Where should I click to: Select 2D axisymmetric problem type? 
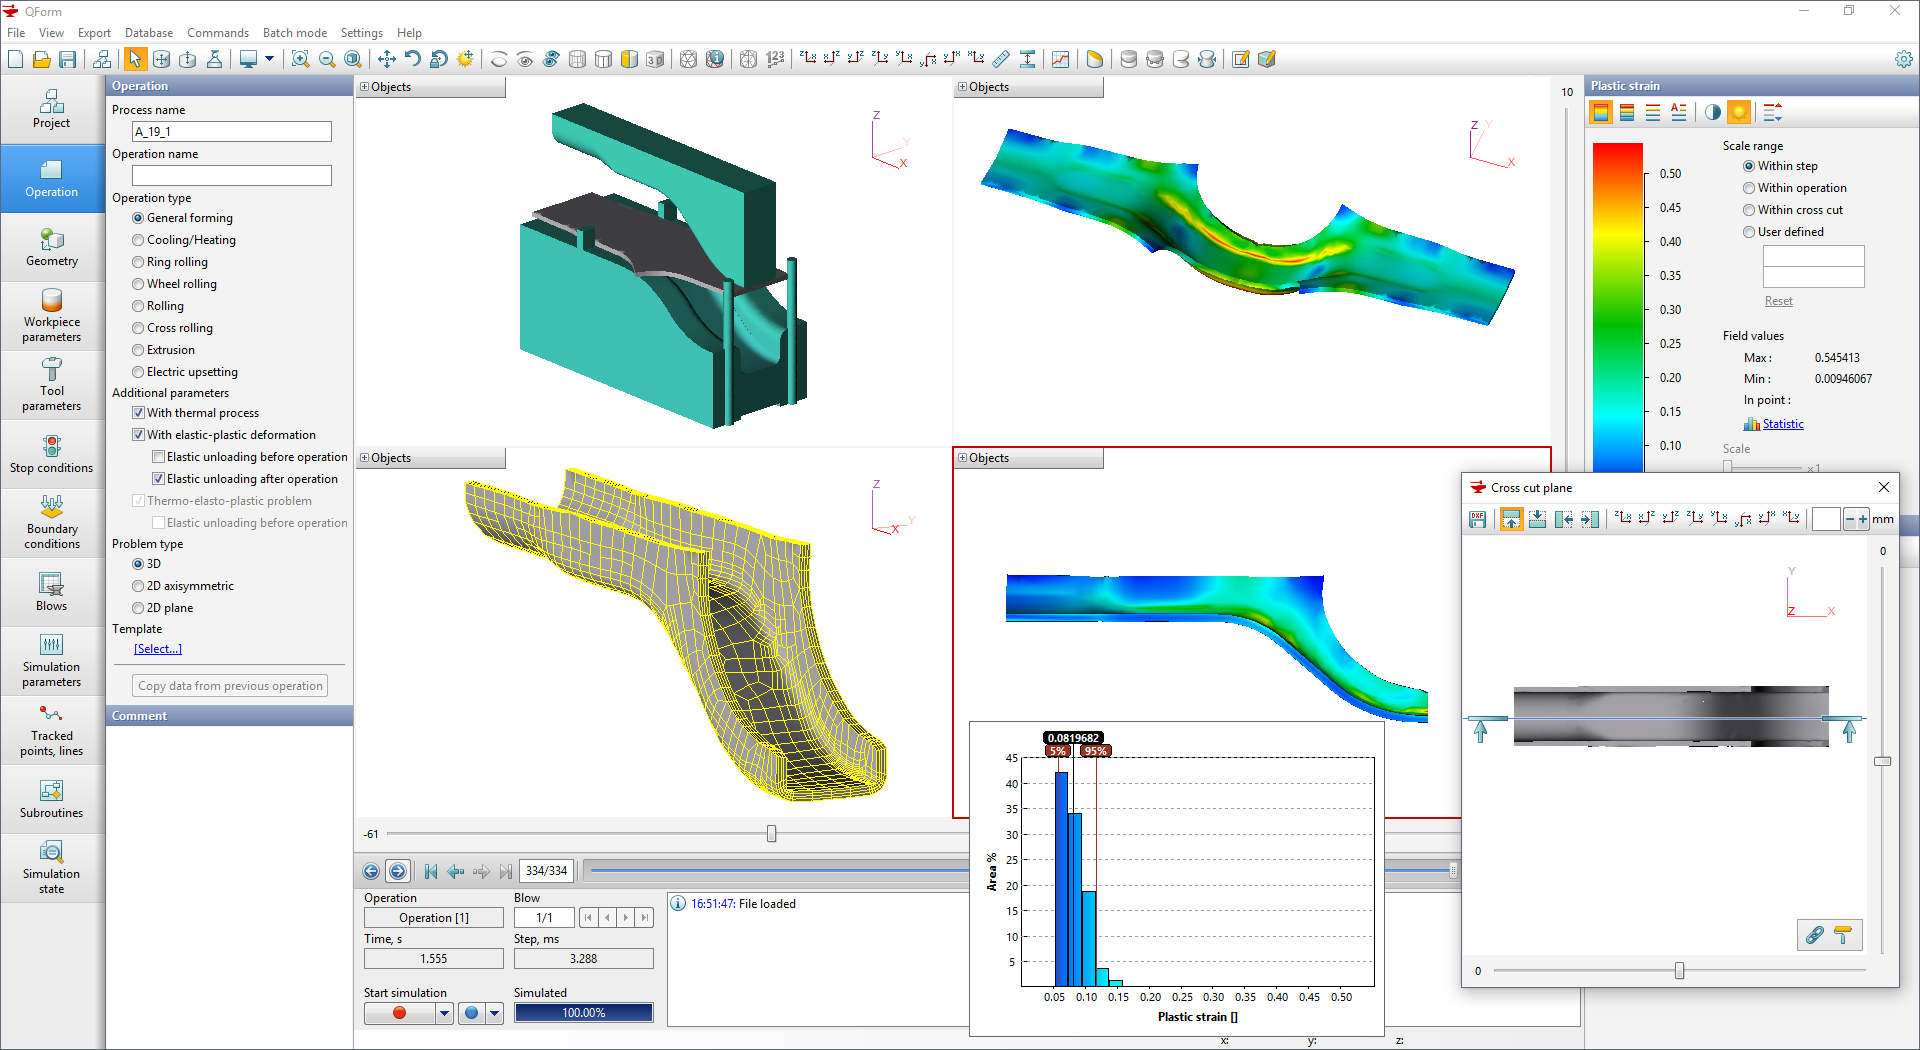pyautogui.click(x=139, y=586)
